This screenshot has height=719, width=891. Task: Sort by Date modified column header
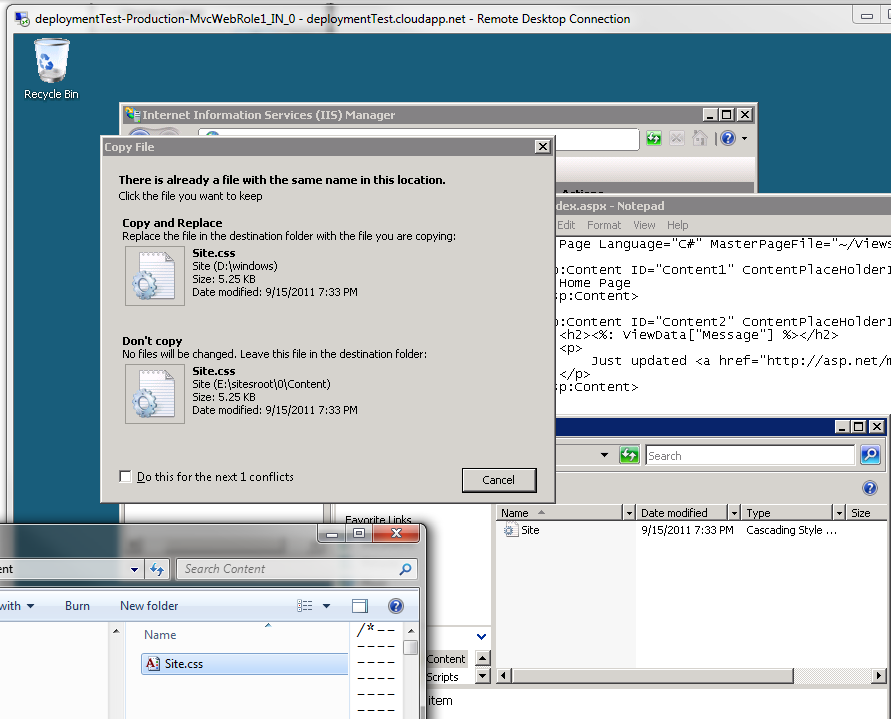point(682,513)
